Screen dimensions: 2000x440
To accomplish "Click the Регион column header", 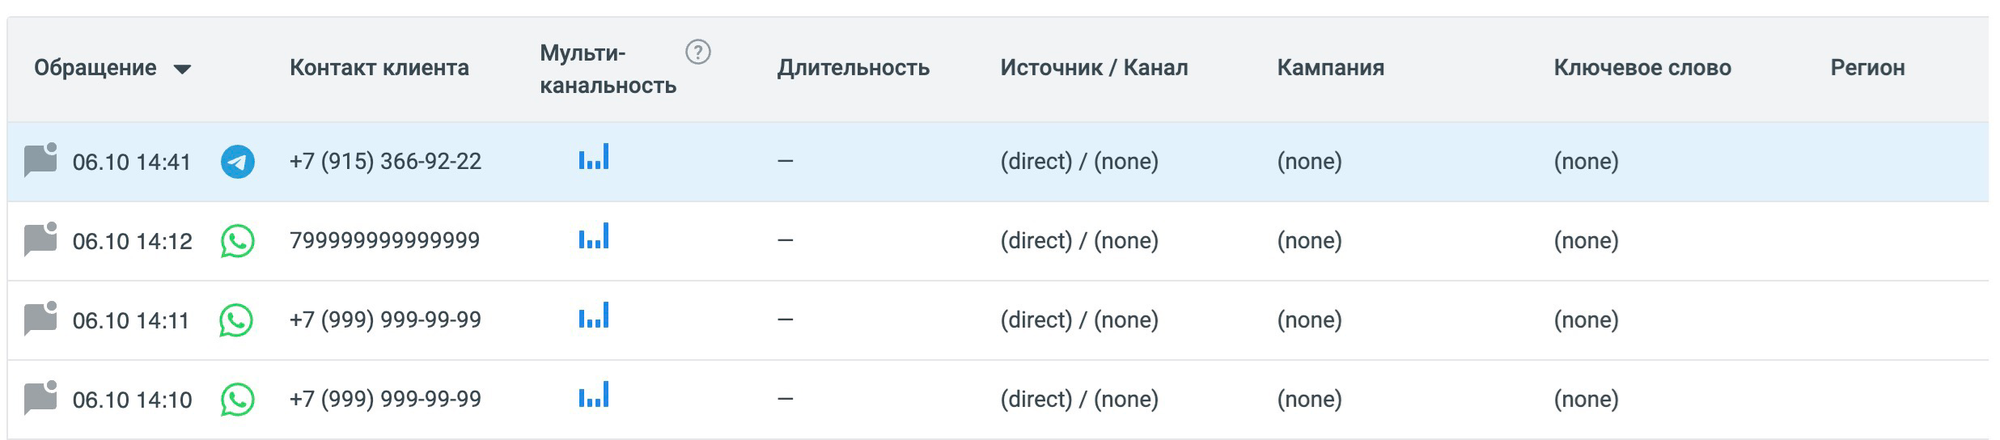I will point(1867,68).
